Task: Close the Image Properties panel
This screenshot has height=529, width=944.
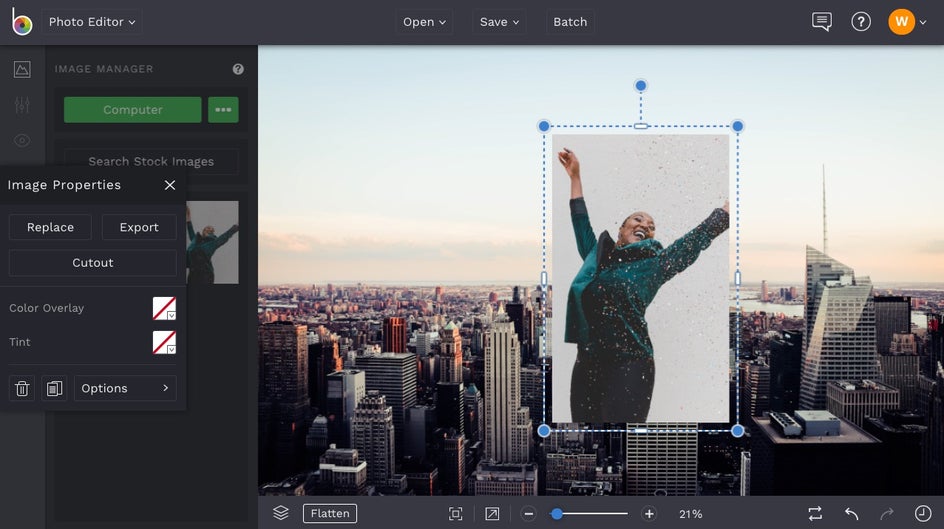Action: tap(170, 185)
